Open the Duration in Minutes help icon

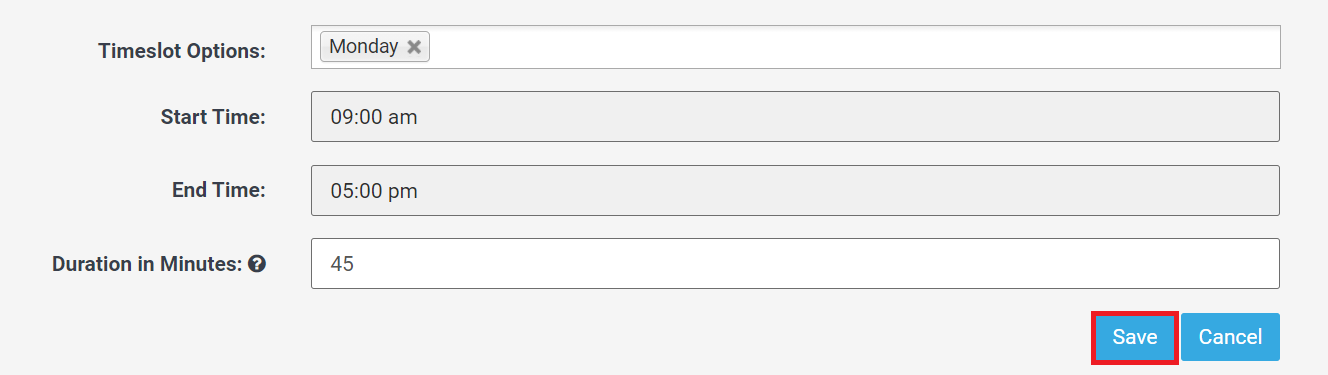tap(257, 264)
